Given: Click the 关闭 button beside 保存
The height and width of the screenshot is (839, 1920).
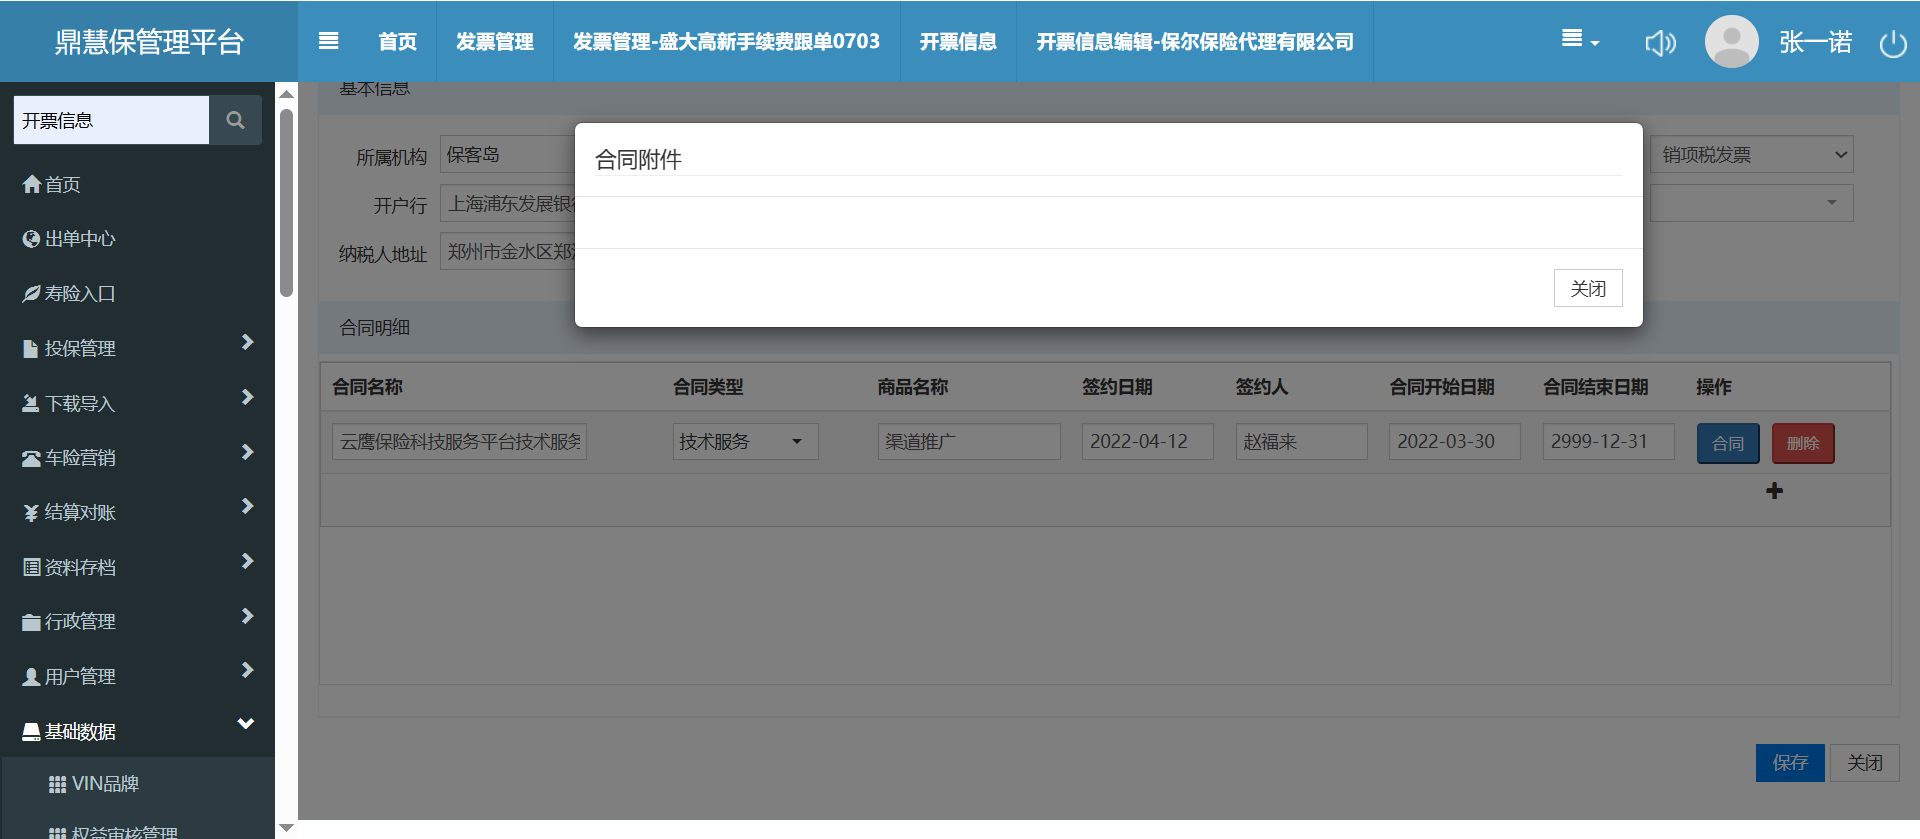Looking at the screenshot, I should pyautogui.click(x=1865, y=763).
